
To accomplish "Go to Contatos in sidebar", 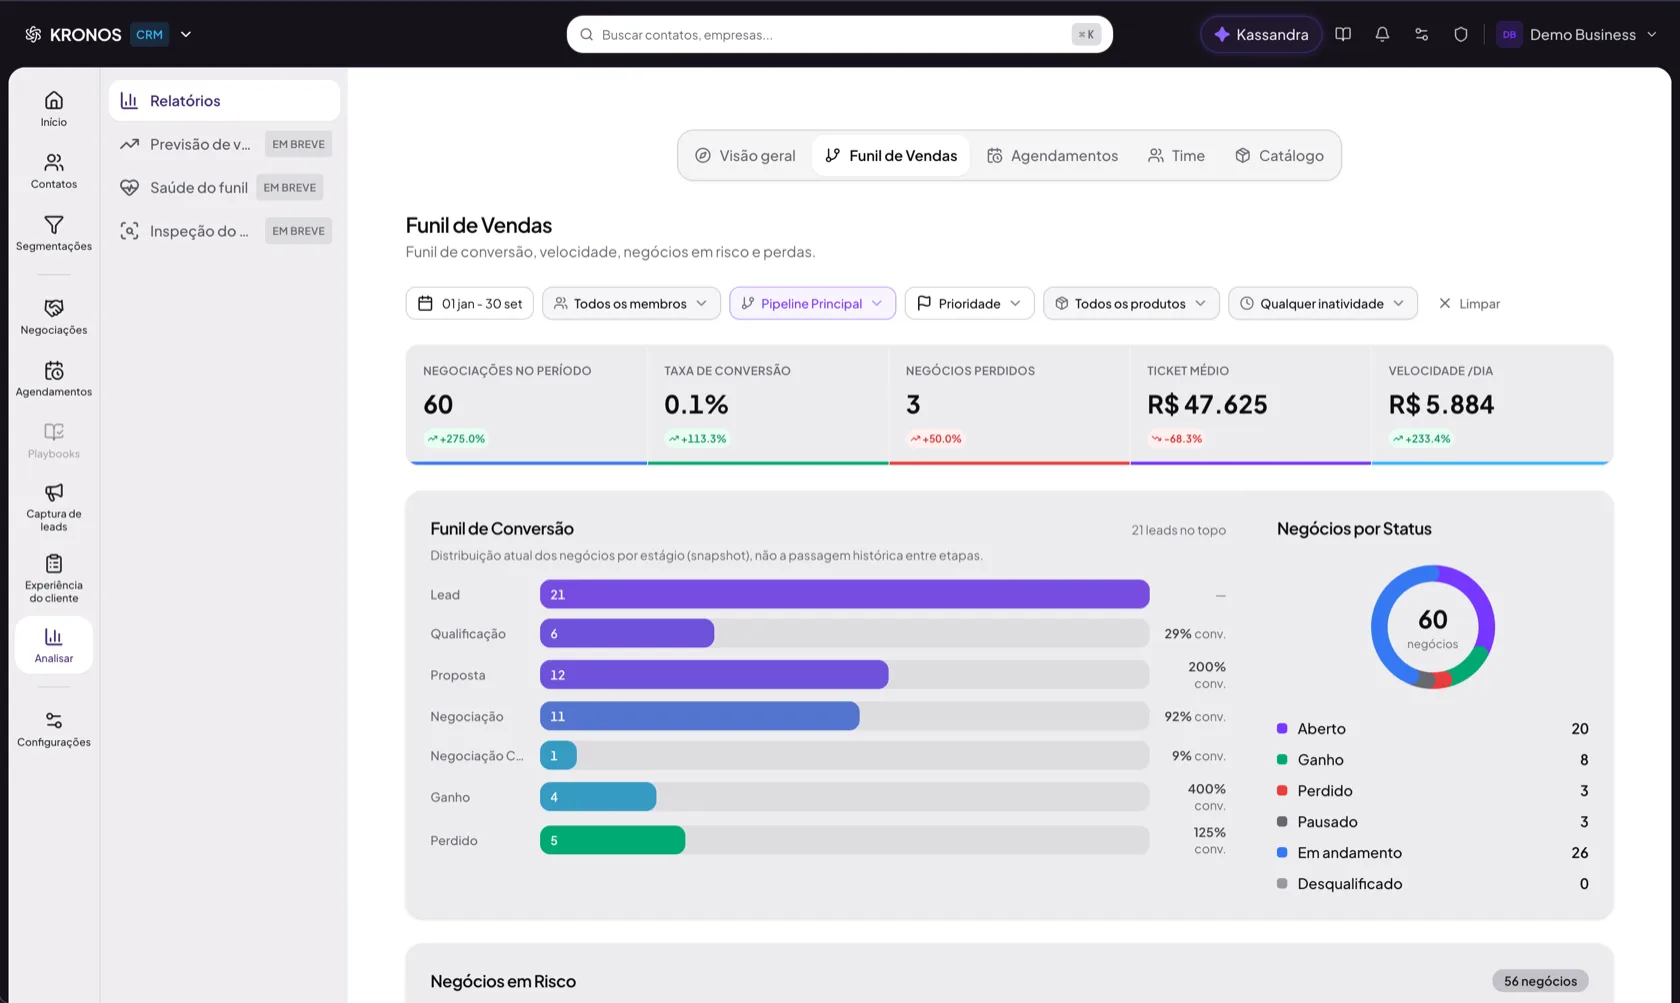I will tap(54, 171).
